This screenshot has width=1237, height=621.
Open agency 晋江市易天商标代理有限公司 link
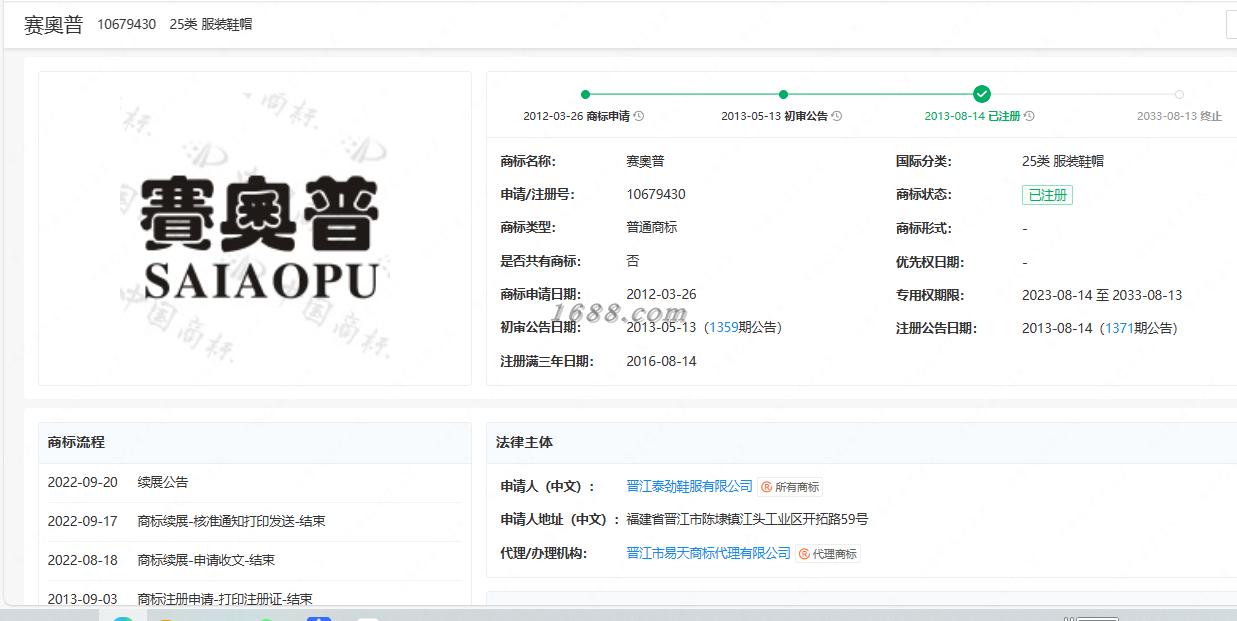pyautogui.click(x=708, y=553)
